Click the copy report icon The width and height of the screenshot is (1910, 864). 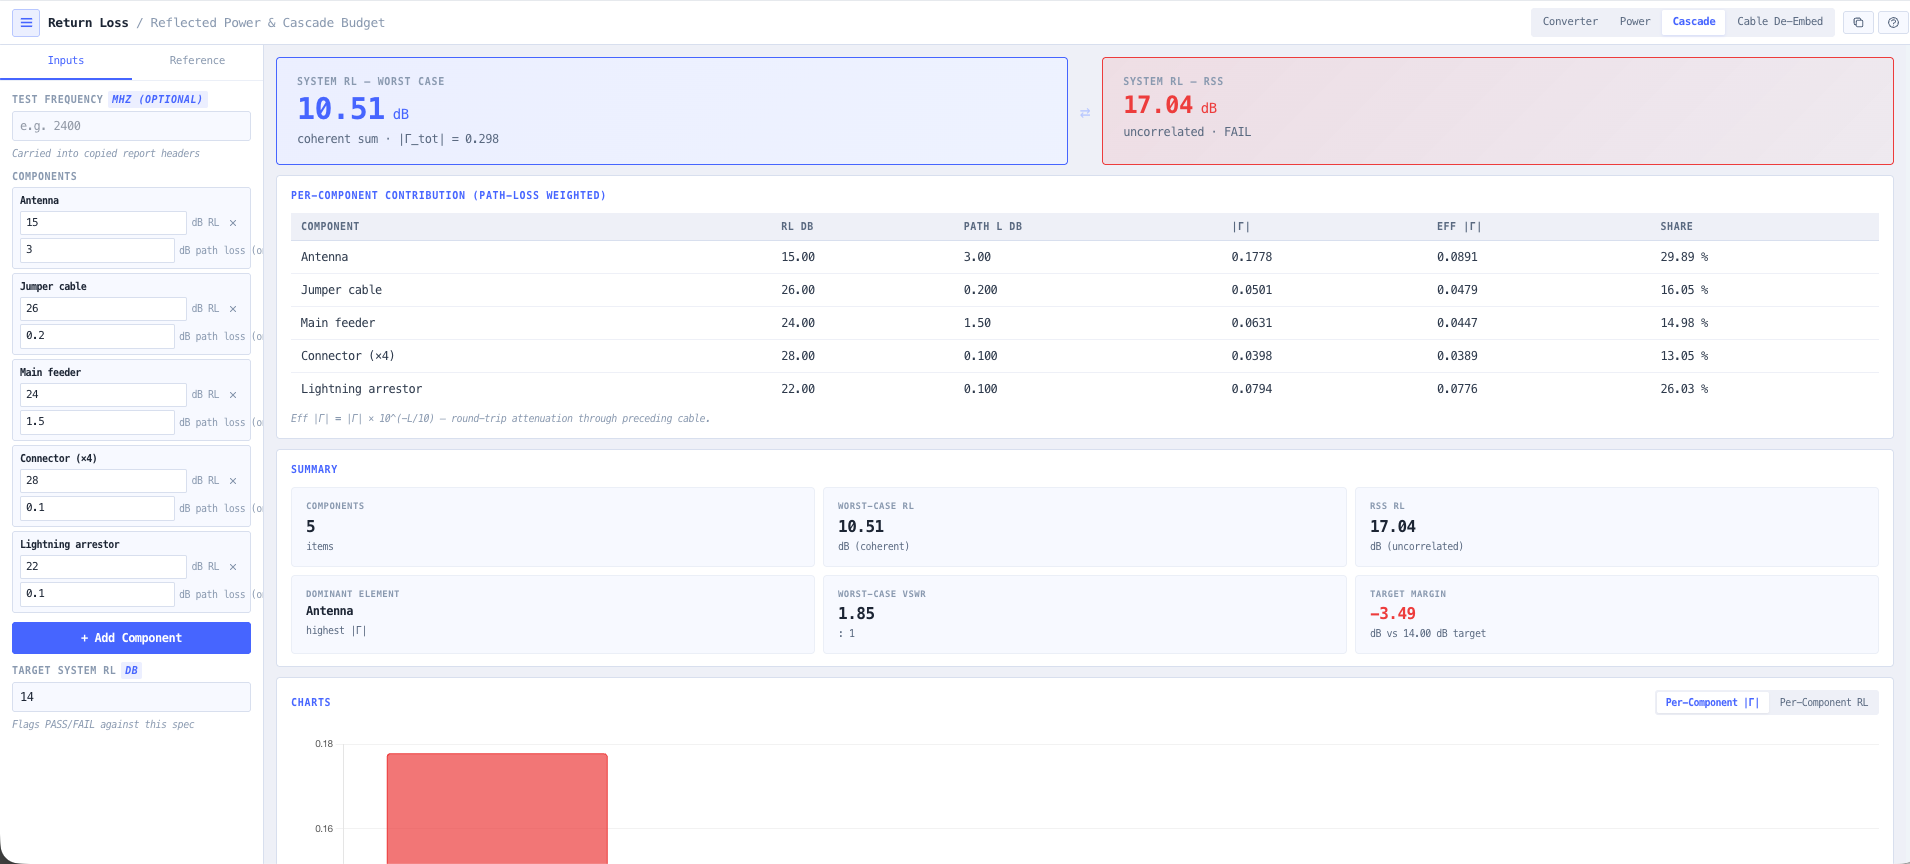point(1858,22)
